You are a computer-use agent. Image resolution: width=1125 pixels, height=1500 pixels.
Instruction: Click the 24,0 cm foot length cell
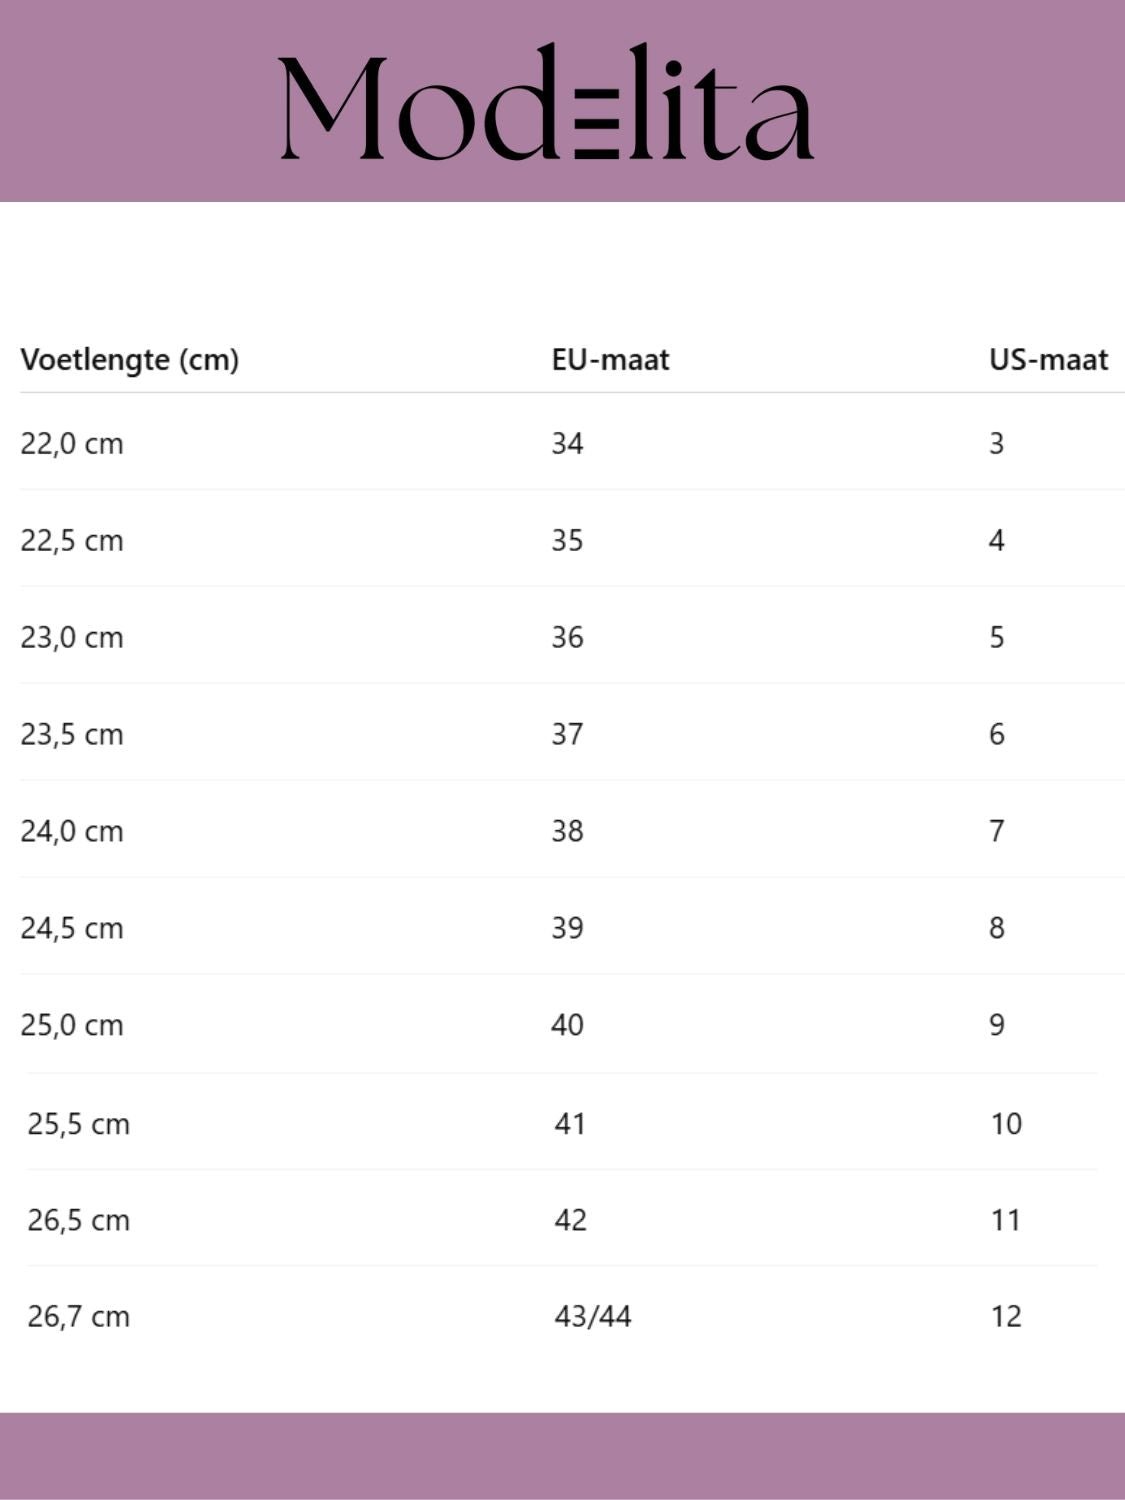click(x=72, y=831)
